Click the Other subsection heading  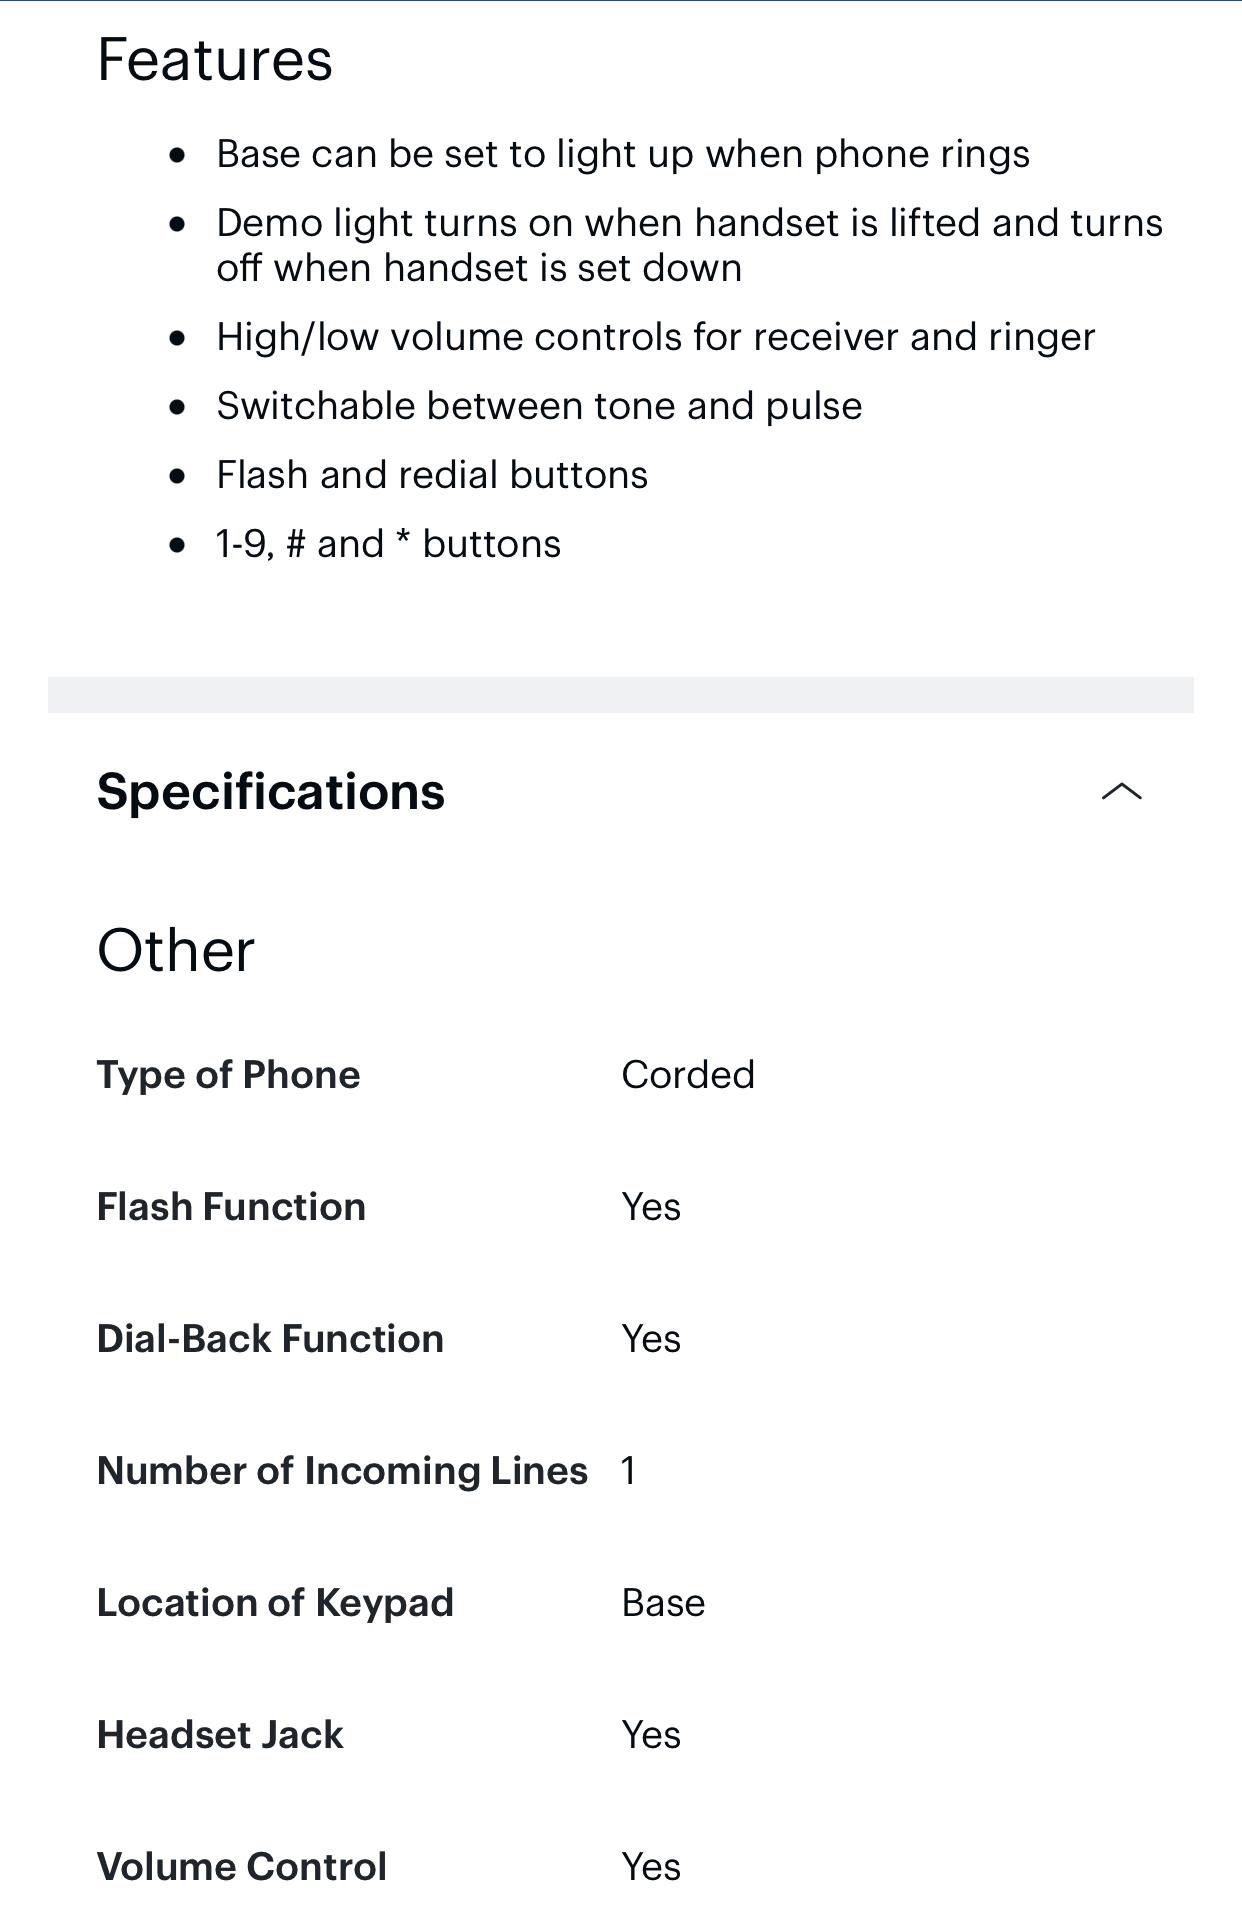click(x=176, y=950)
